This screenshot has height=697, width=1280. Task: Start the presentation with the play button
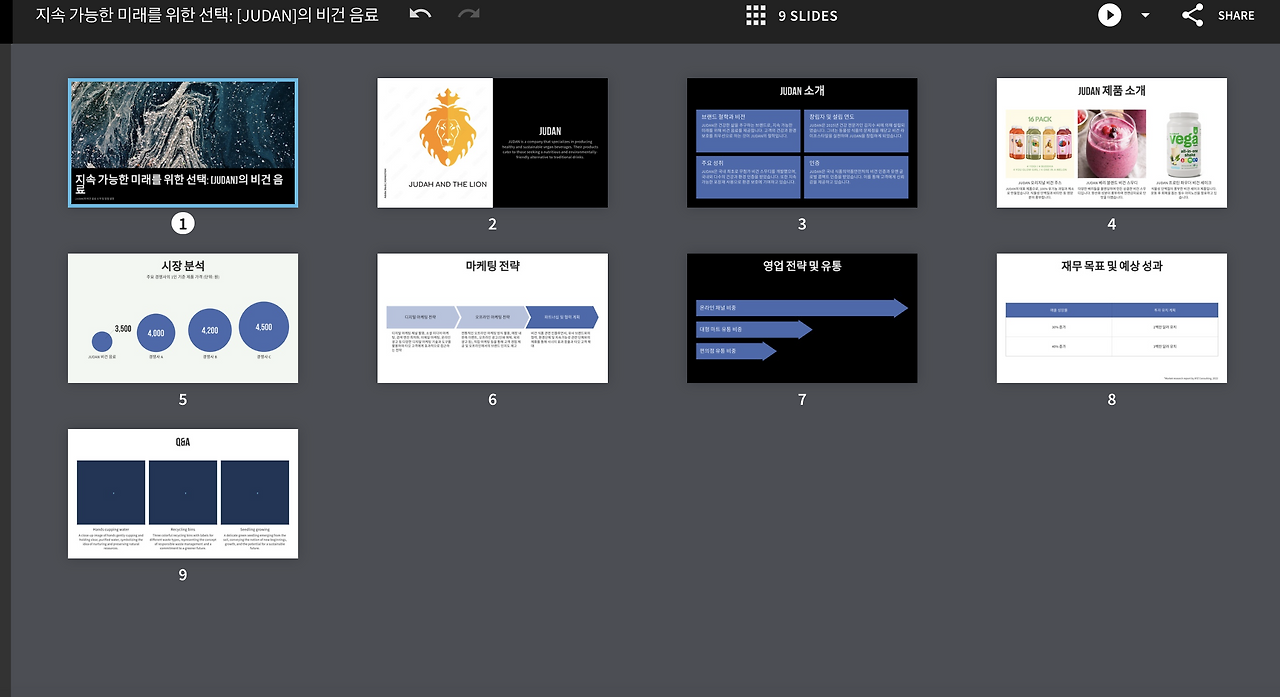(1109, 15)
